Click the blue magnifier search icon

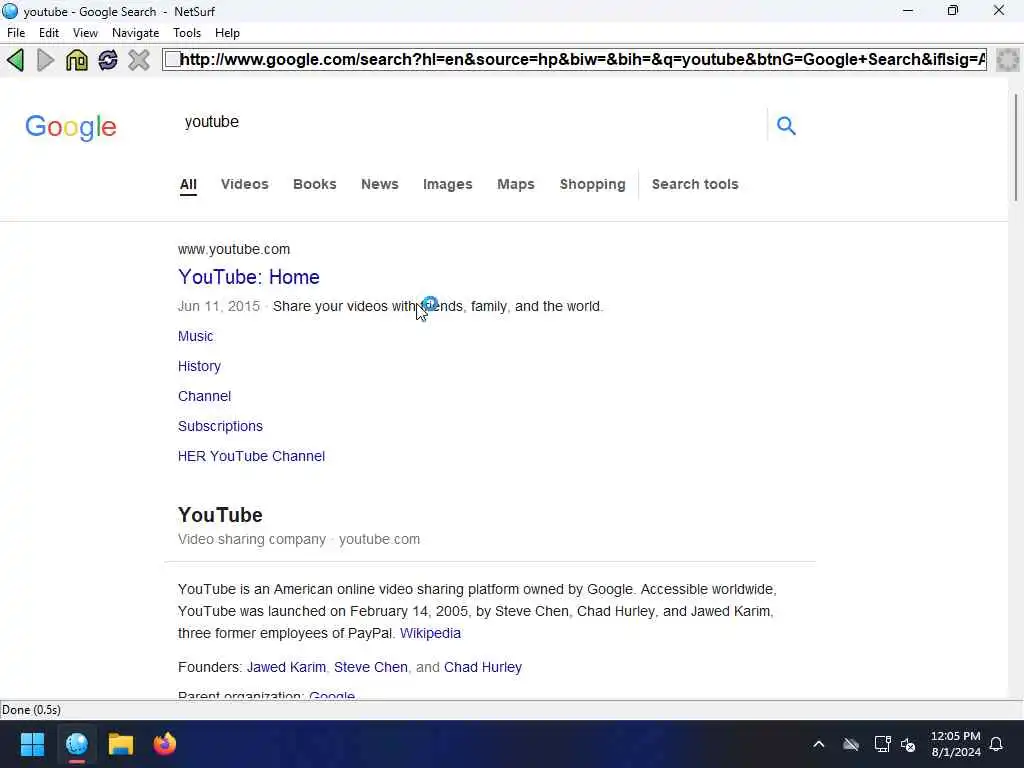(x=786, y=125)
